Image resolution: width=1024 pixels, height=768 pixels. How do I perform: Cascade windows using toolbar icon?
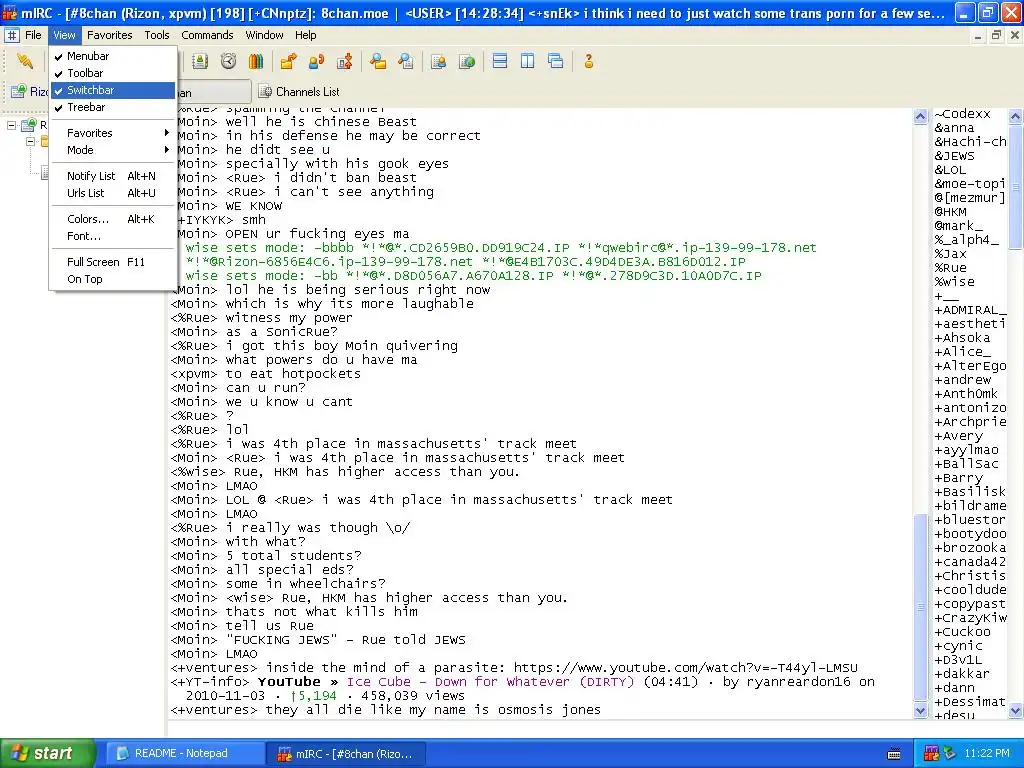click(556, 61)
